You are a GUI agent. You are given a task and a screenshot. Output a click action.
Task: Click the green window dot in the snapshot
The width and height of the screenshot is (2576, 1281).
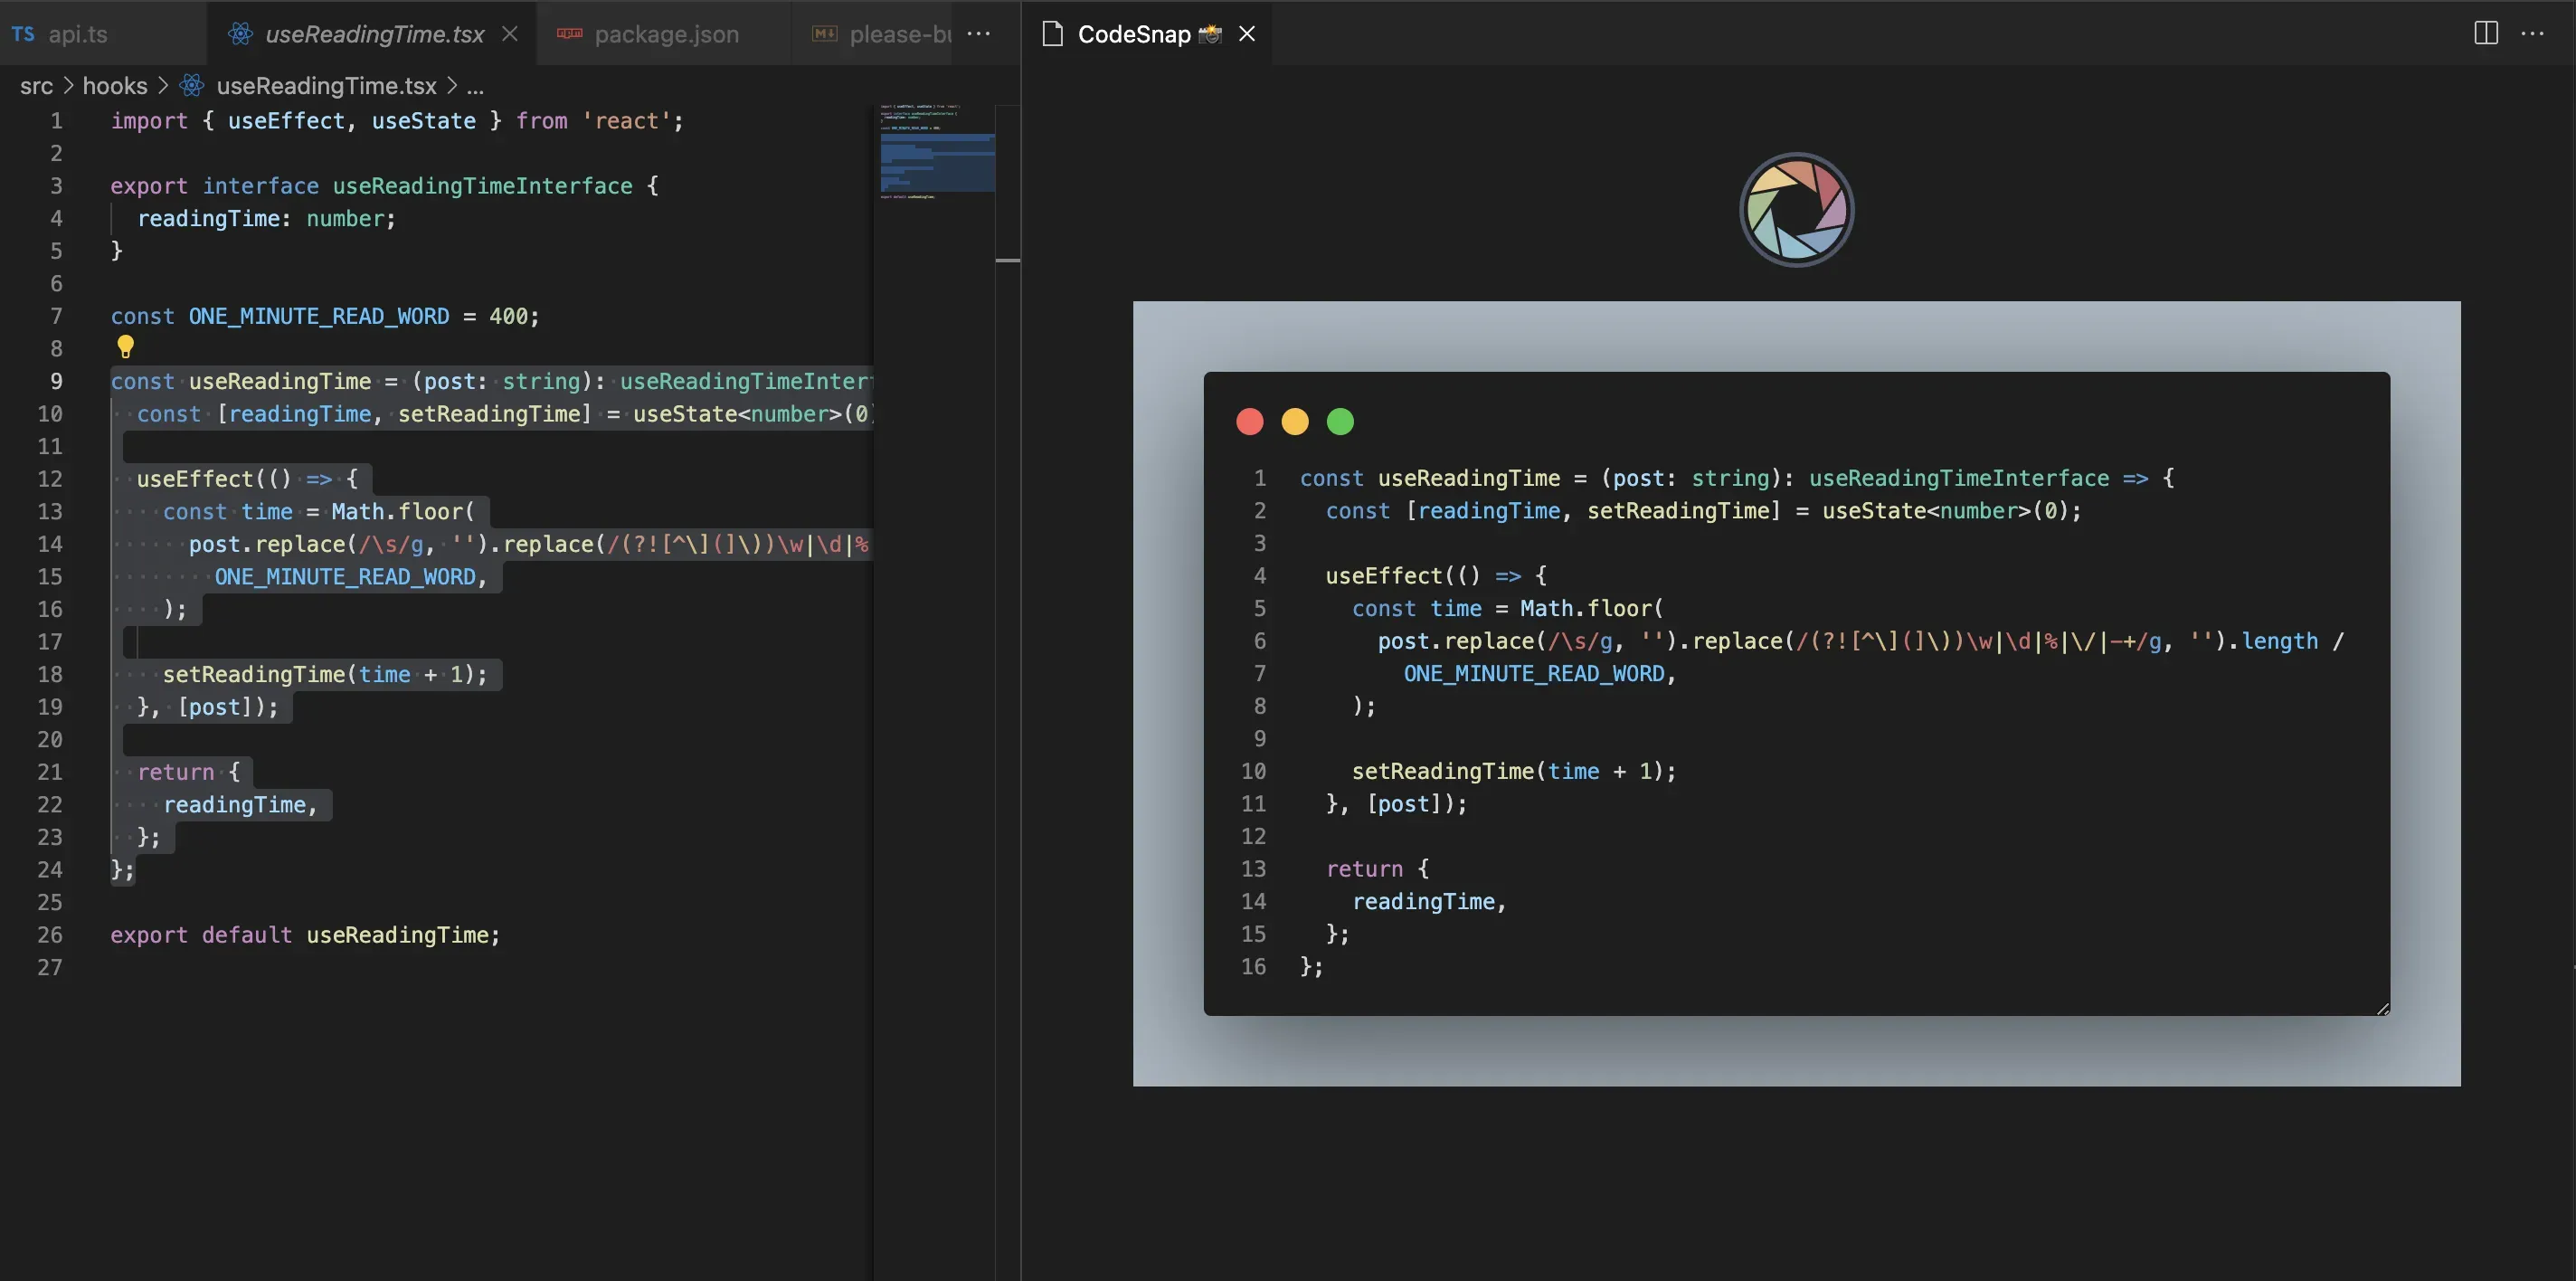pyautogui.click(x=1340, y=422)
